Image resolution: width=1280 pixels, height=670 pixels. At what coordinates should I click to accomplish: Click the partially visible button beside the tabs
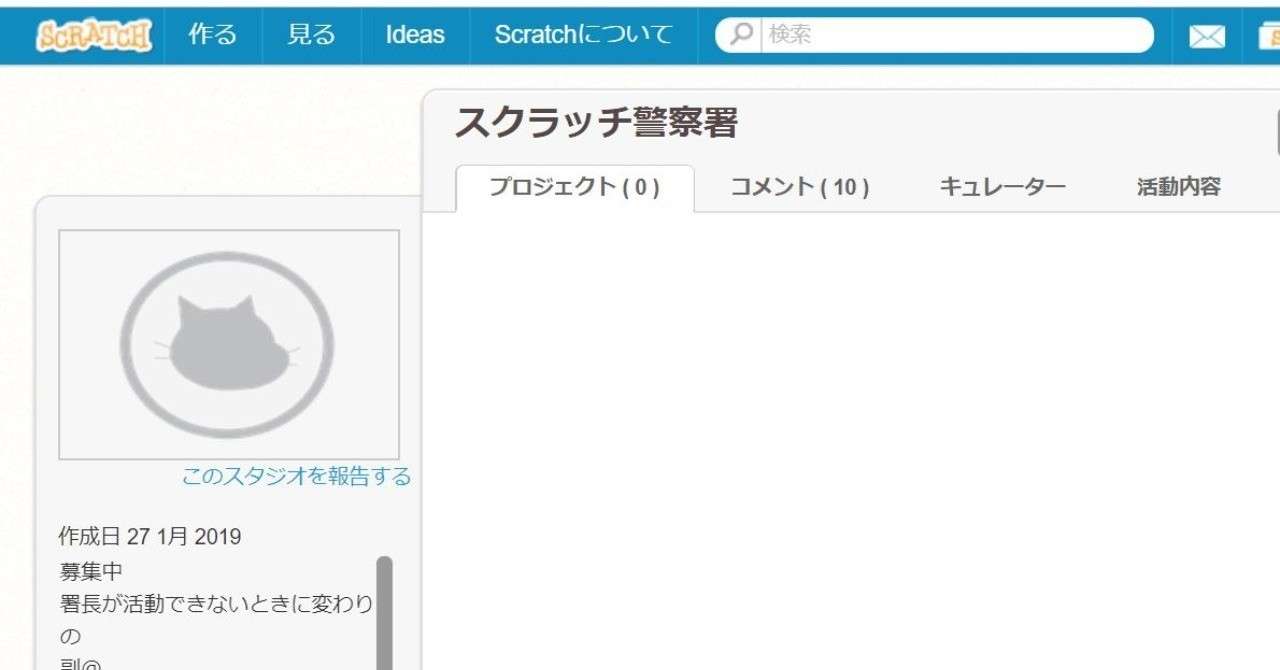1274,130
